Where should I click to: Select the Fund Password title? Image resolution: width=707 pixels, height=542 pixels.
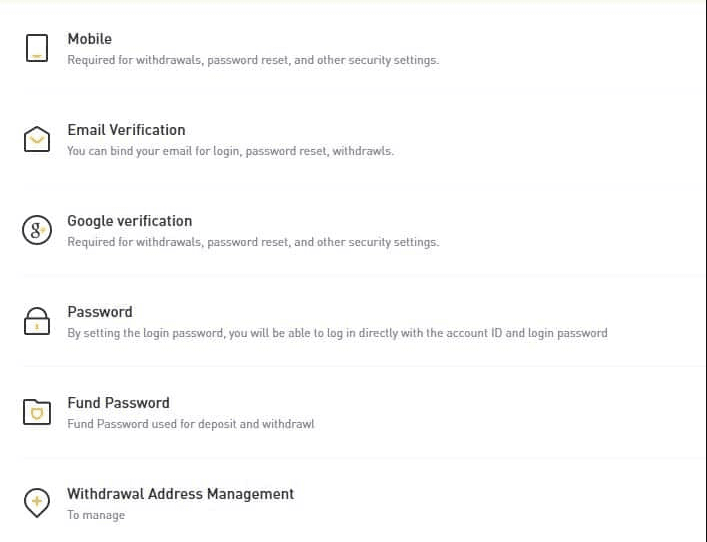pyautogui.click(x=118, y=403)
